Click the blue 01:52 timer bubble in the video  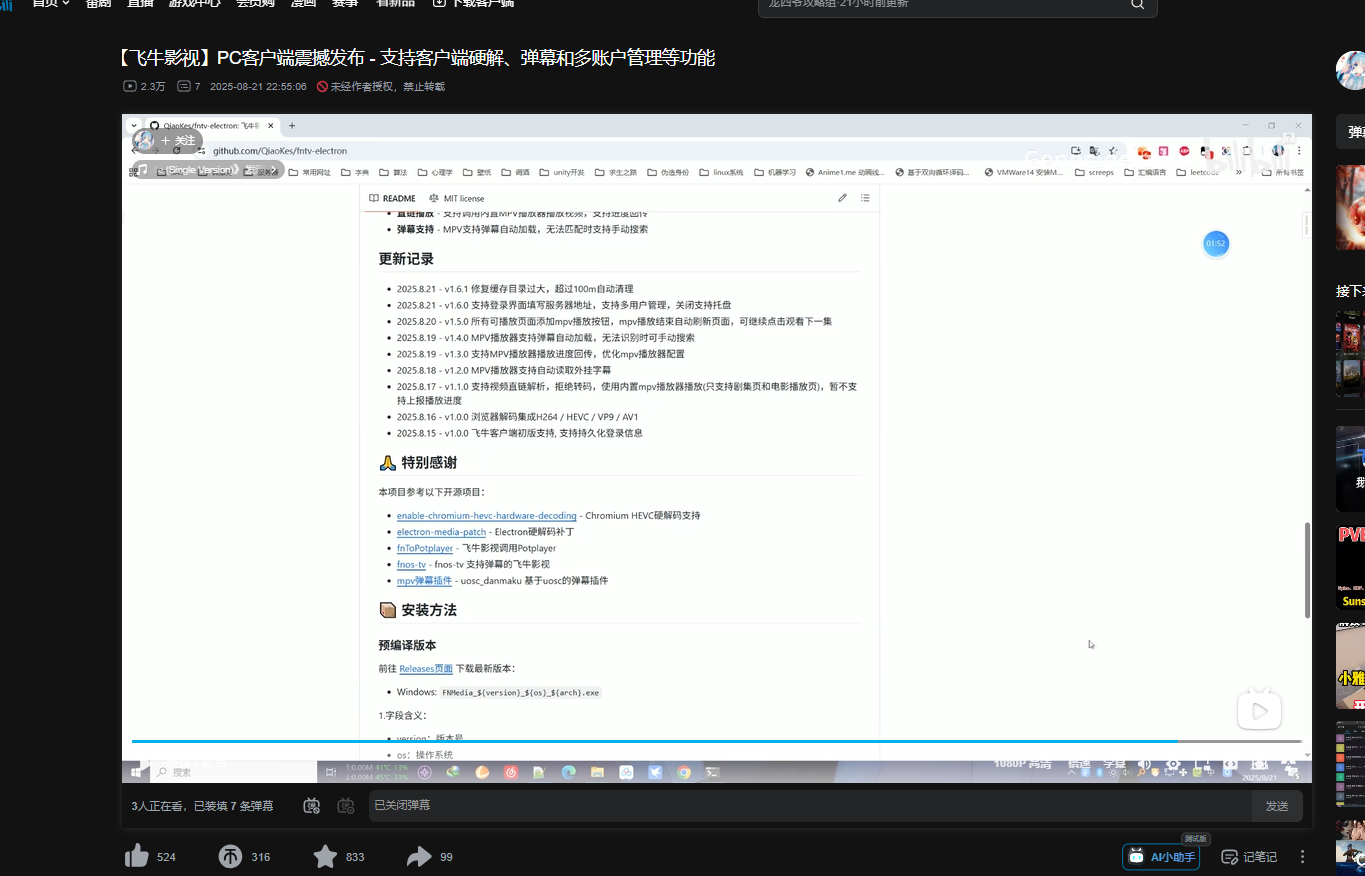(x=1215, y=243)
